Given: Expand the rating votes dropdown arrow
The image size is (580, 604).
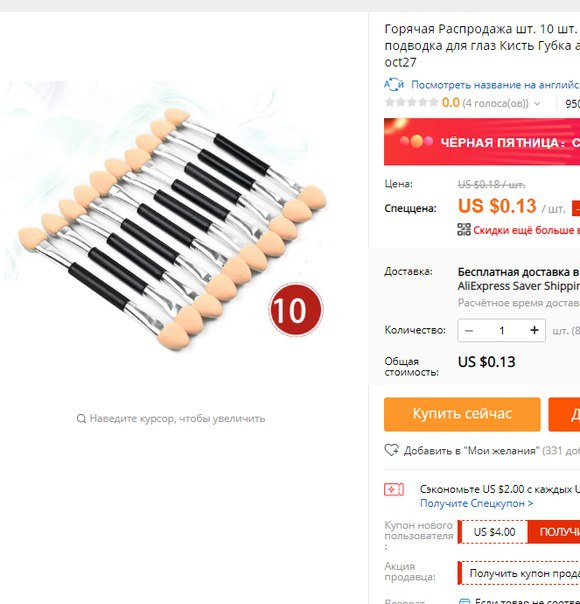Looking at the screenshot, I should pyautogui.click(x=537, y=104).
